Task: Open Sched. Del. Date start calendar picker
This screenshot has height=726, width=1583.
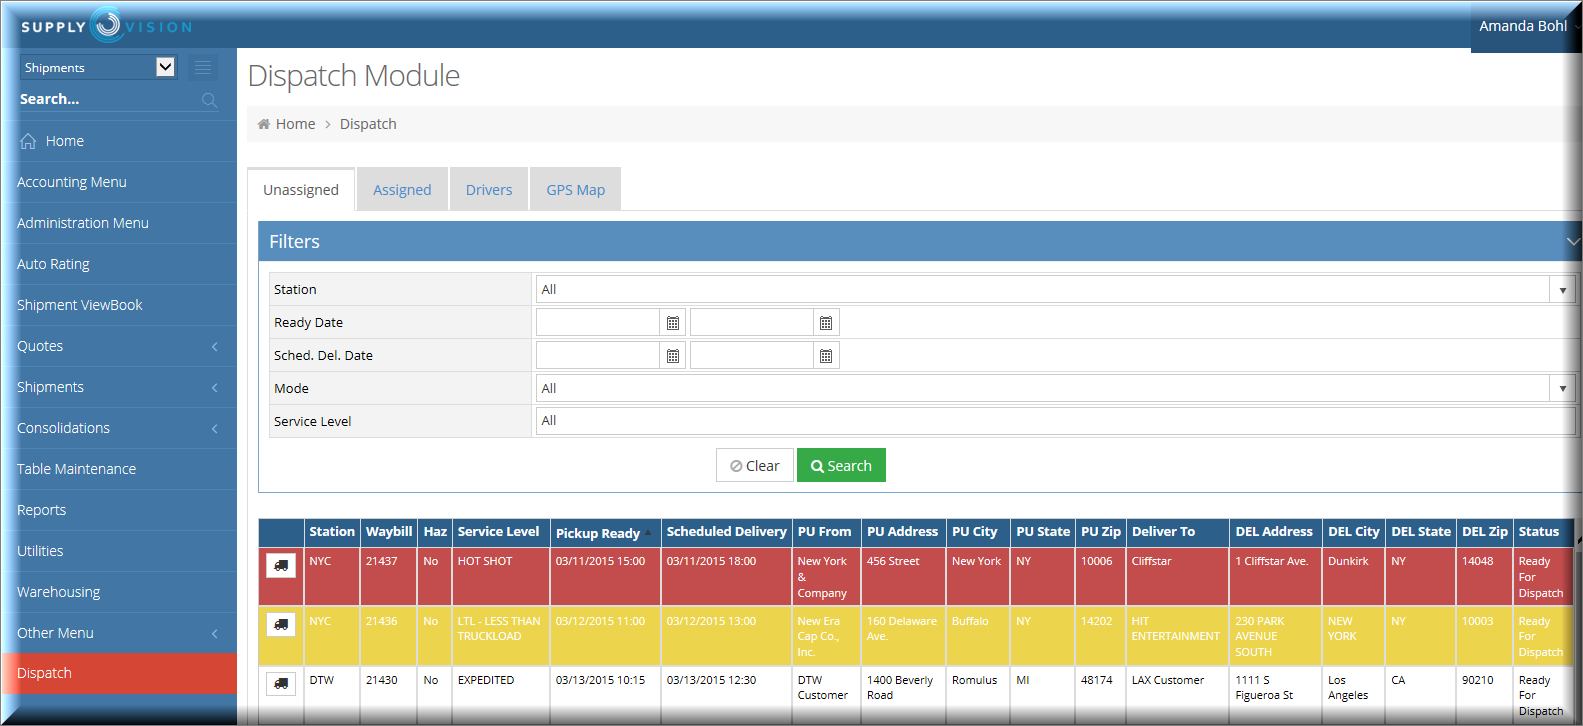Action: pos(673,356)
